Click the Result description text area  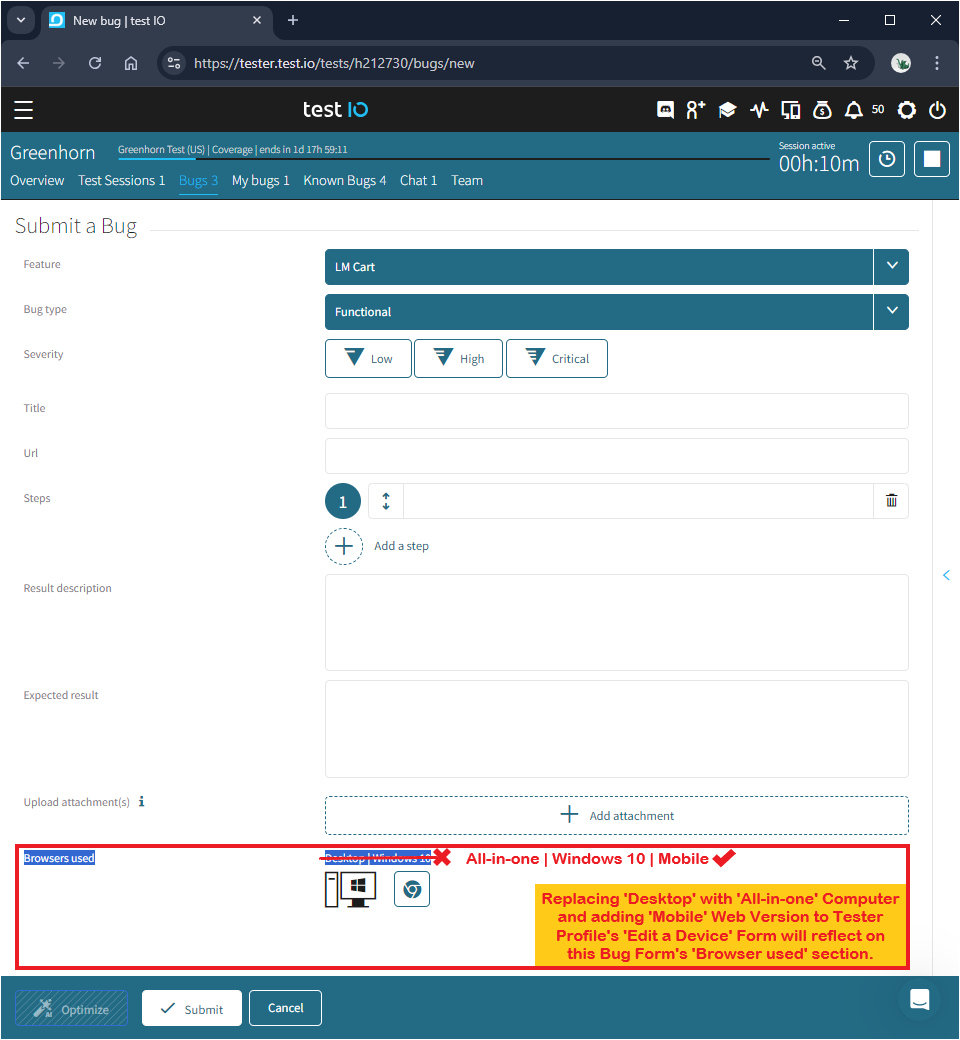click(616, 623)
